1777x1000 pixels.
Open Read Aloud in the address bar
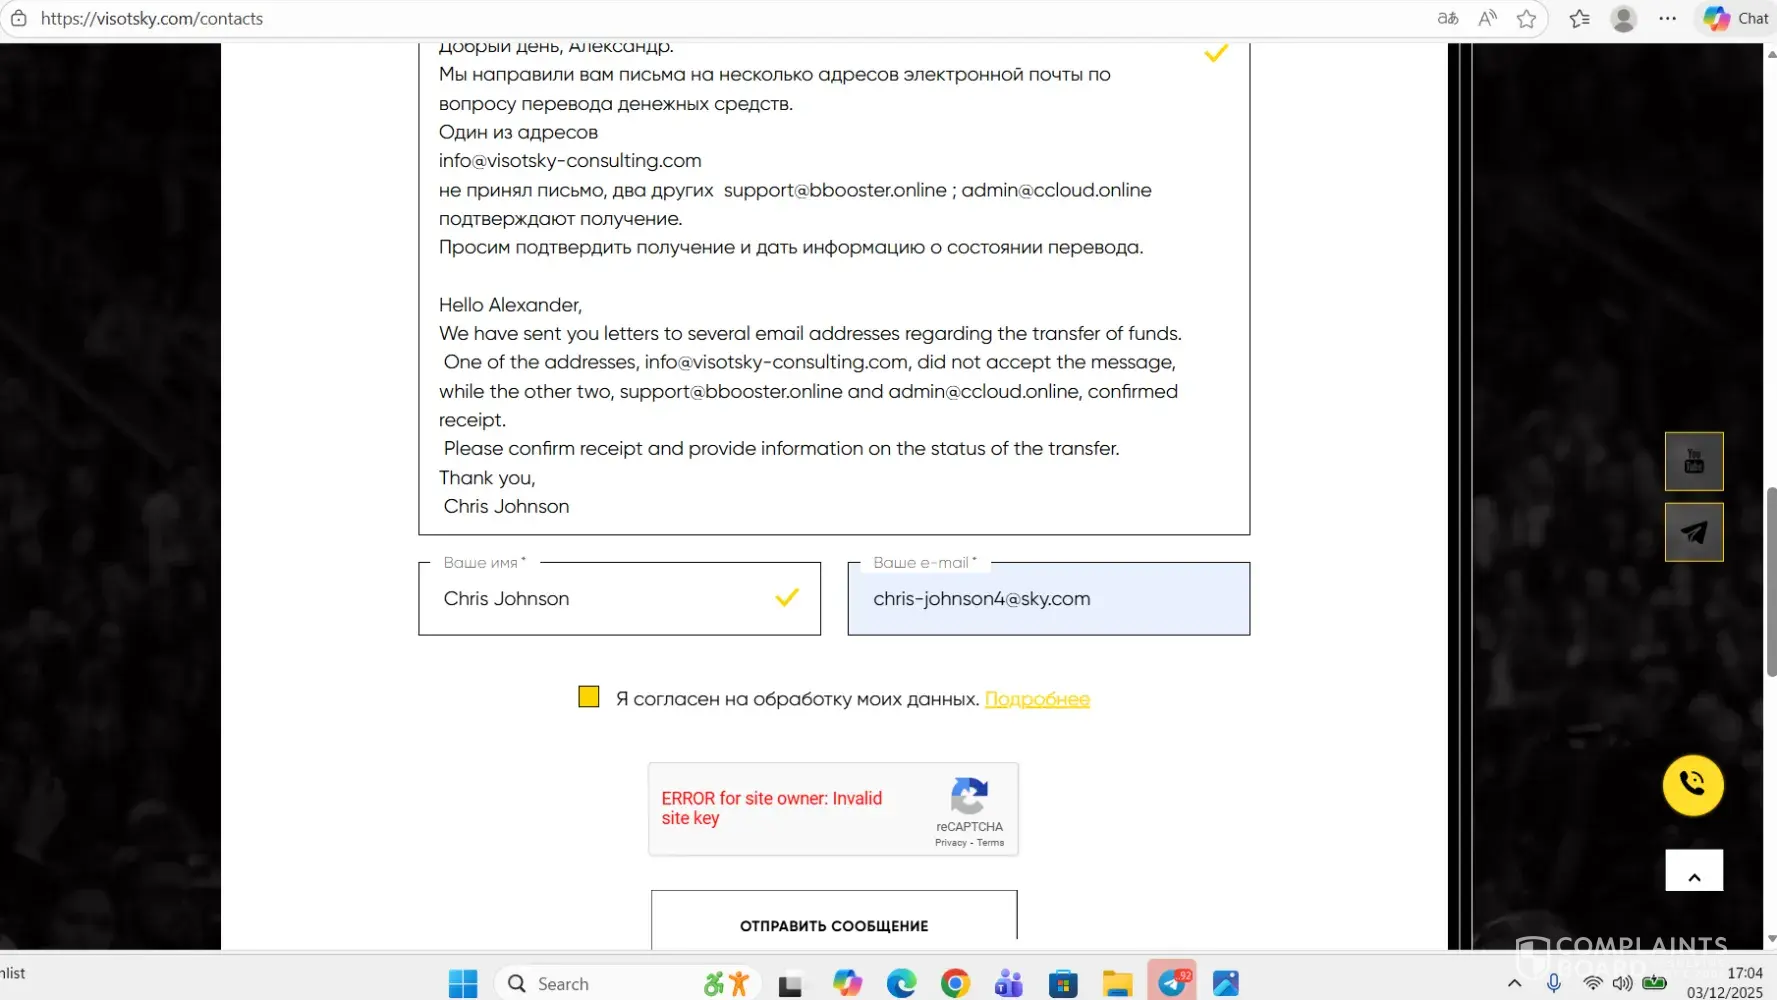[x=1487, y=19]
